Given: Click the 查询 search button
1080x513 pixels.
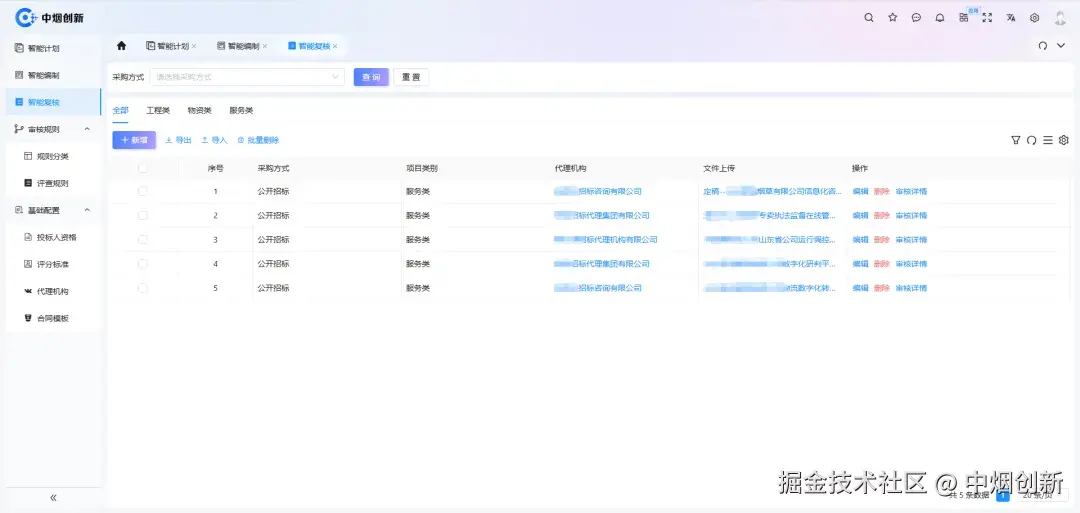Looking at the screenshot, I should click(x=371, y=77).
